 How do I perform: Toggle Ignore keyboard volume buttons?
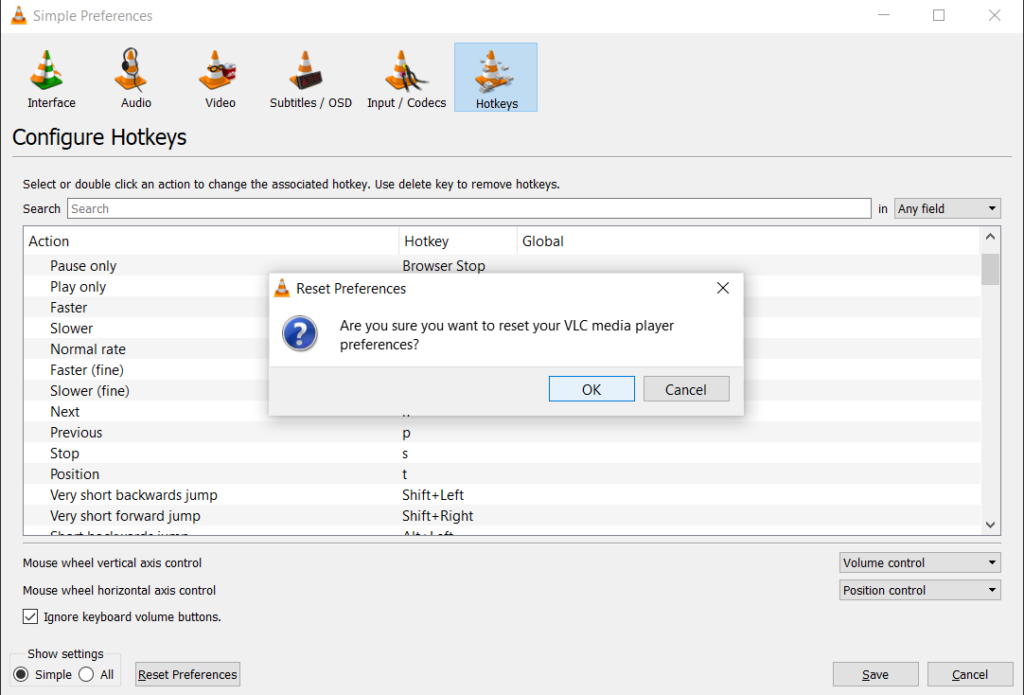tap(29, 617)
